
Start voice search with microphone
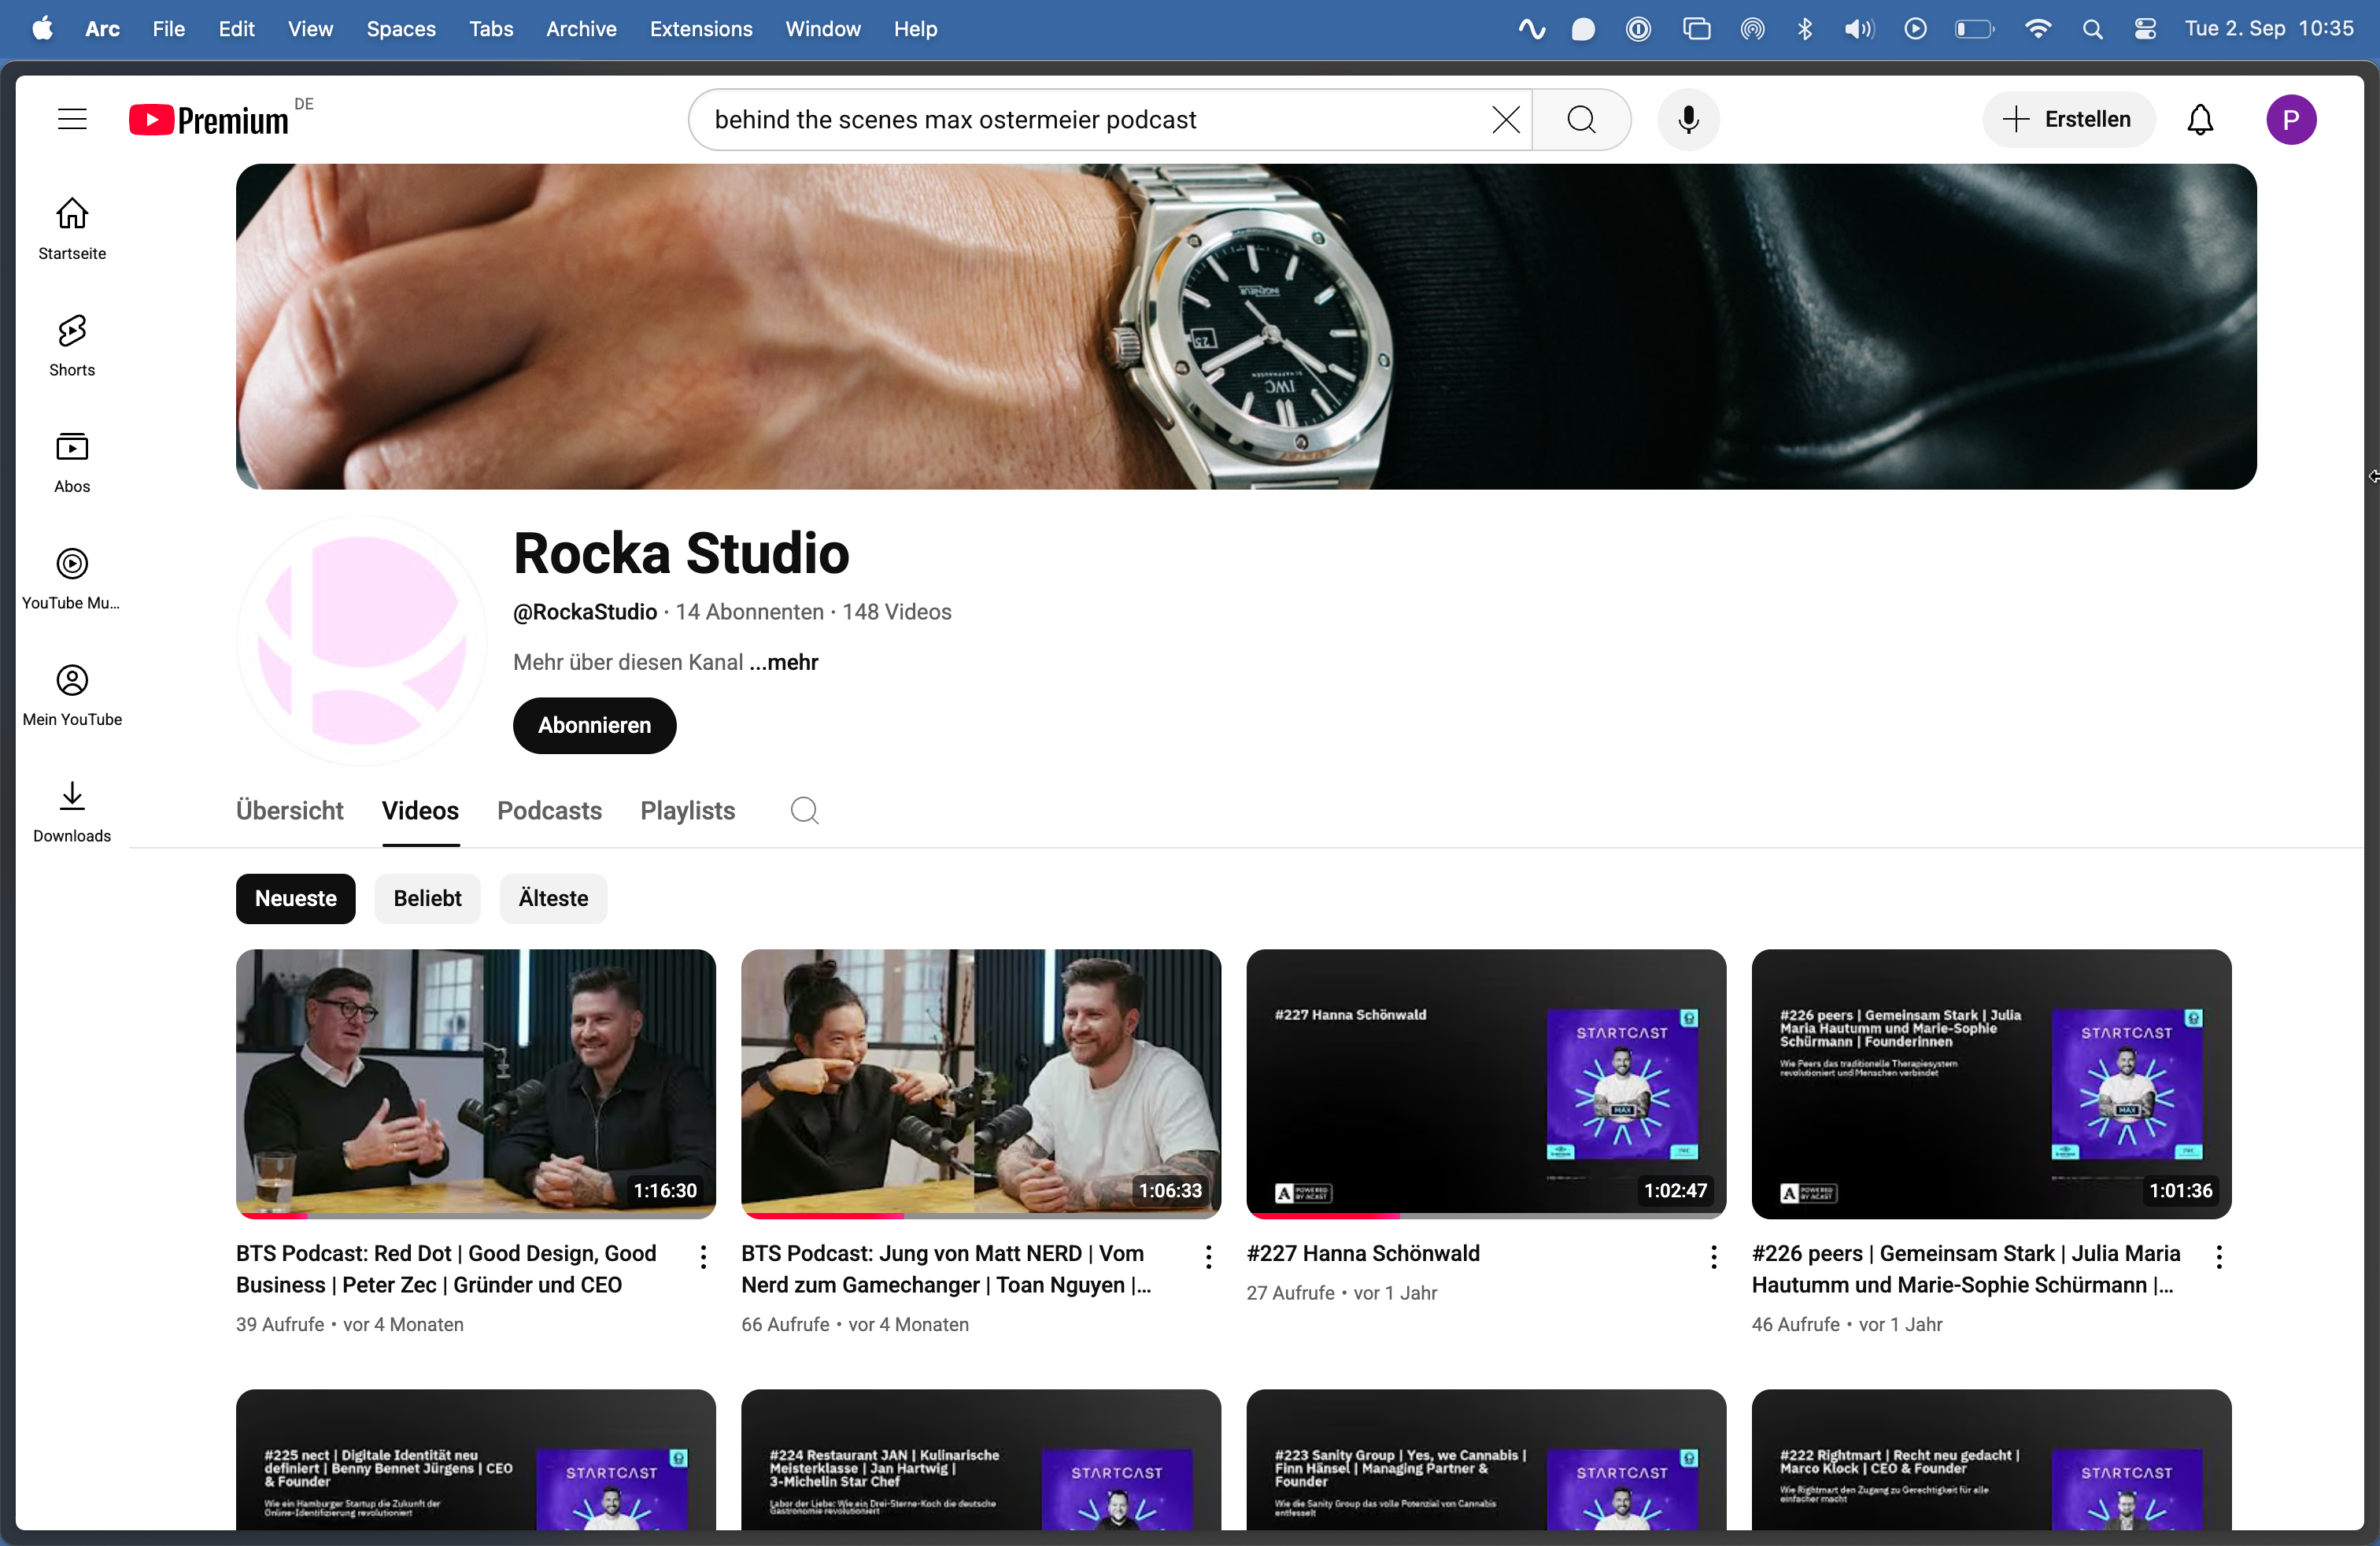(1688, 120)
